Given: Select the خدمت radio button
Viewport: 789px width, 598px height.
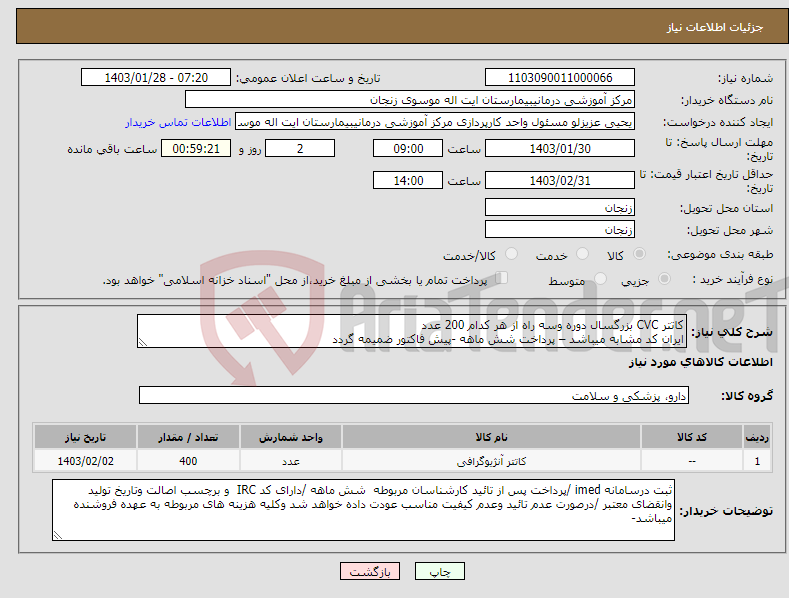Looking at the screenshot, I should point(582,254).
